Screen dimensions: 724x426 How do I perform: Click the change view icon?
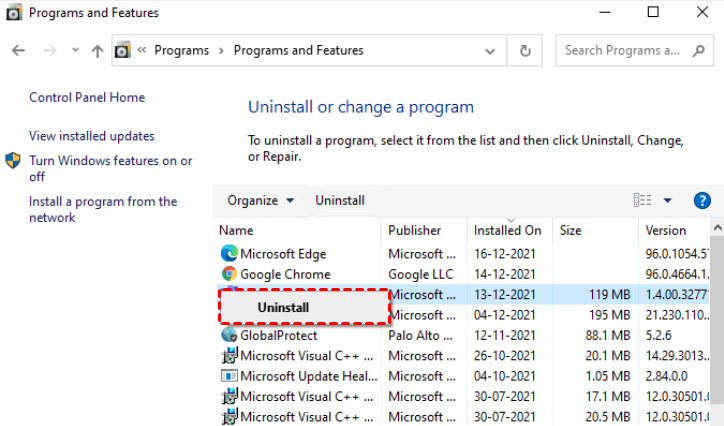642,200
